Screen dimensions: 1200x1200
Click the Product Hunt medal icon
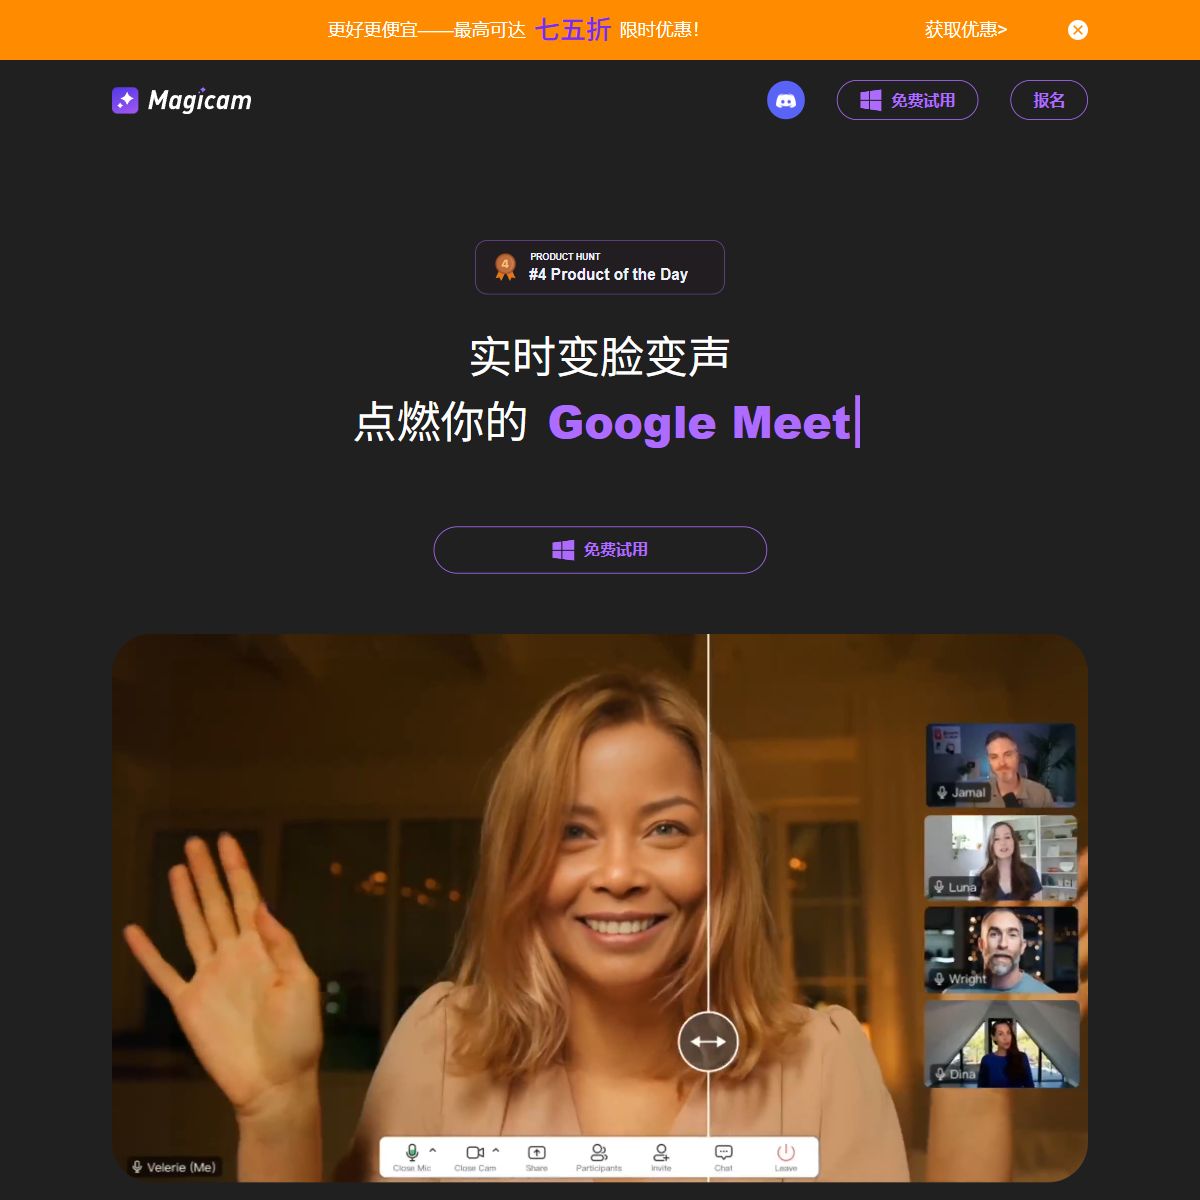tap(506, 267)
